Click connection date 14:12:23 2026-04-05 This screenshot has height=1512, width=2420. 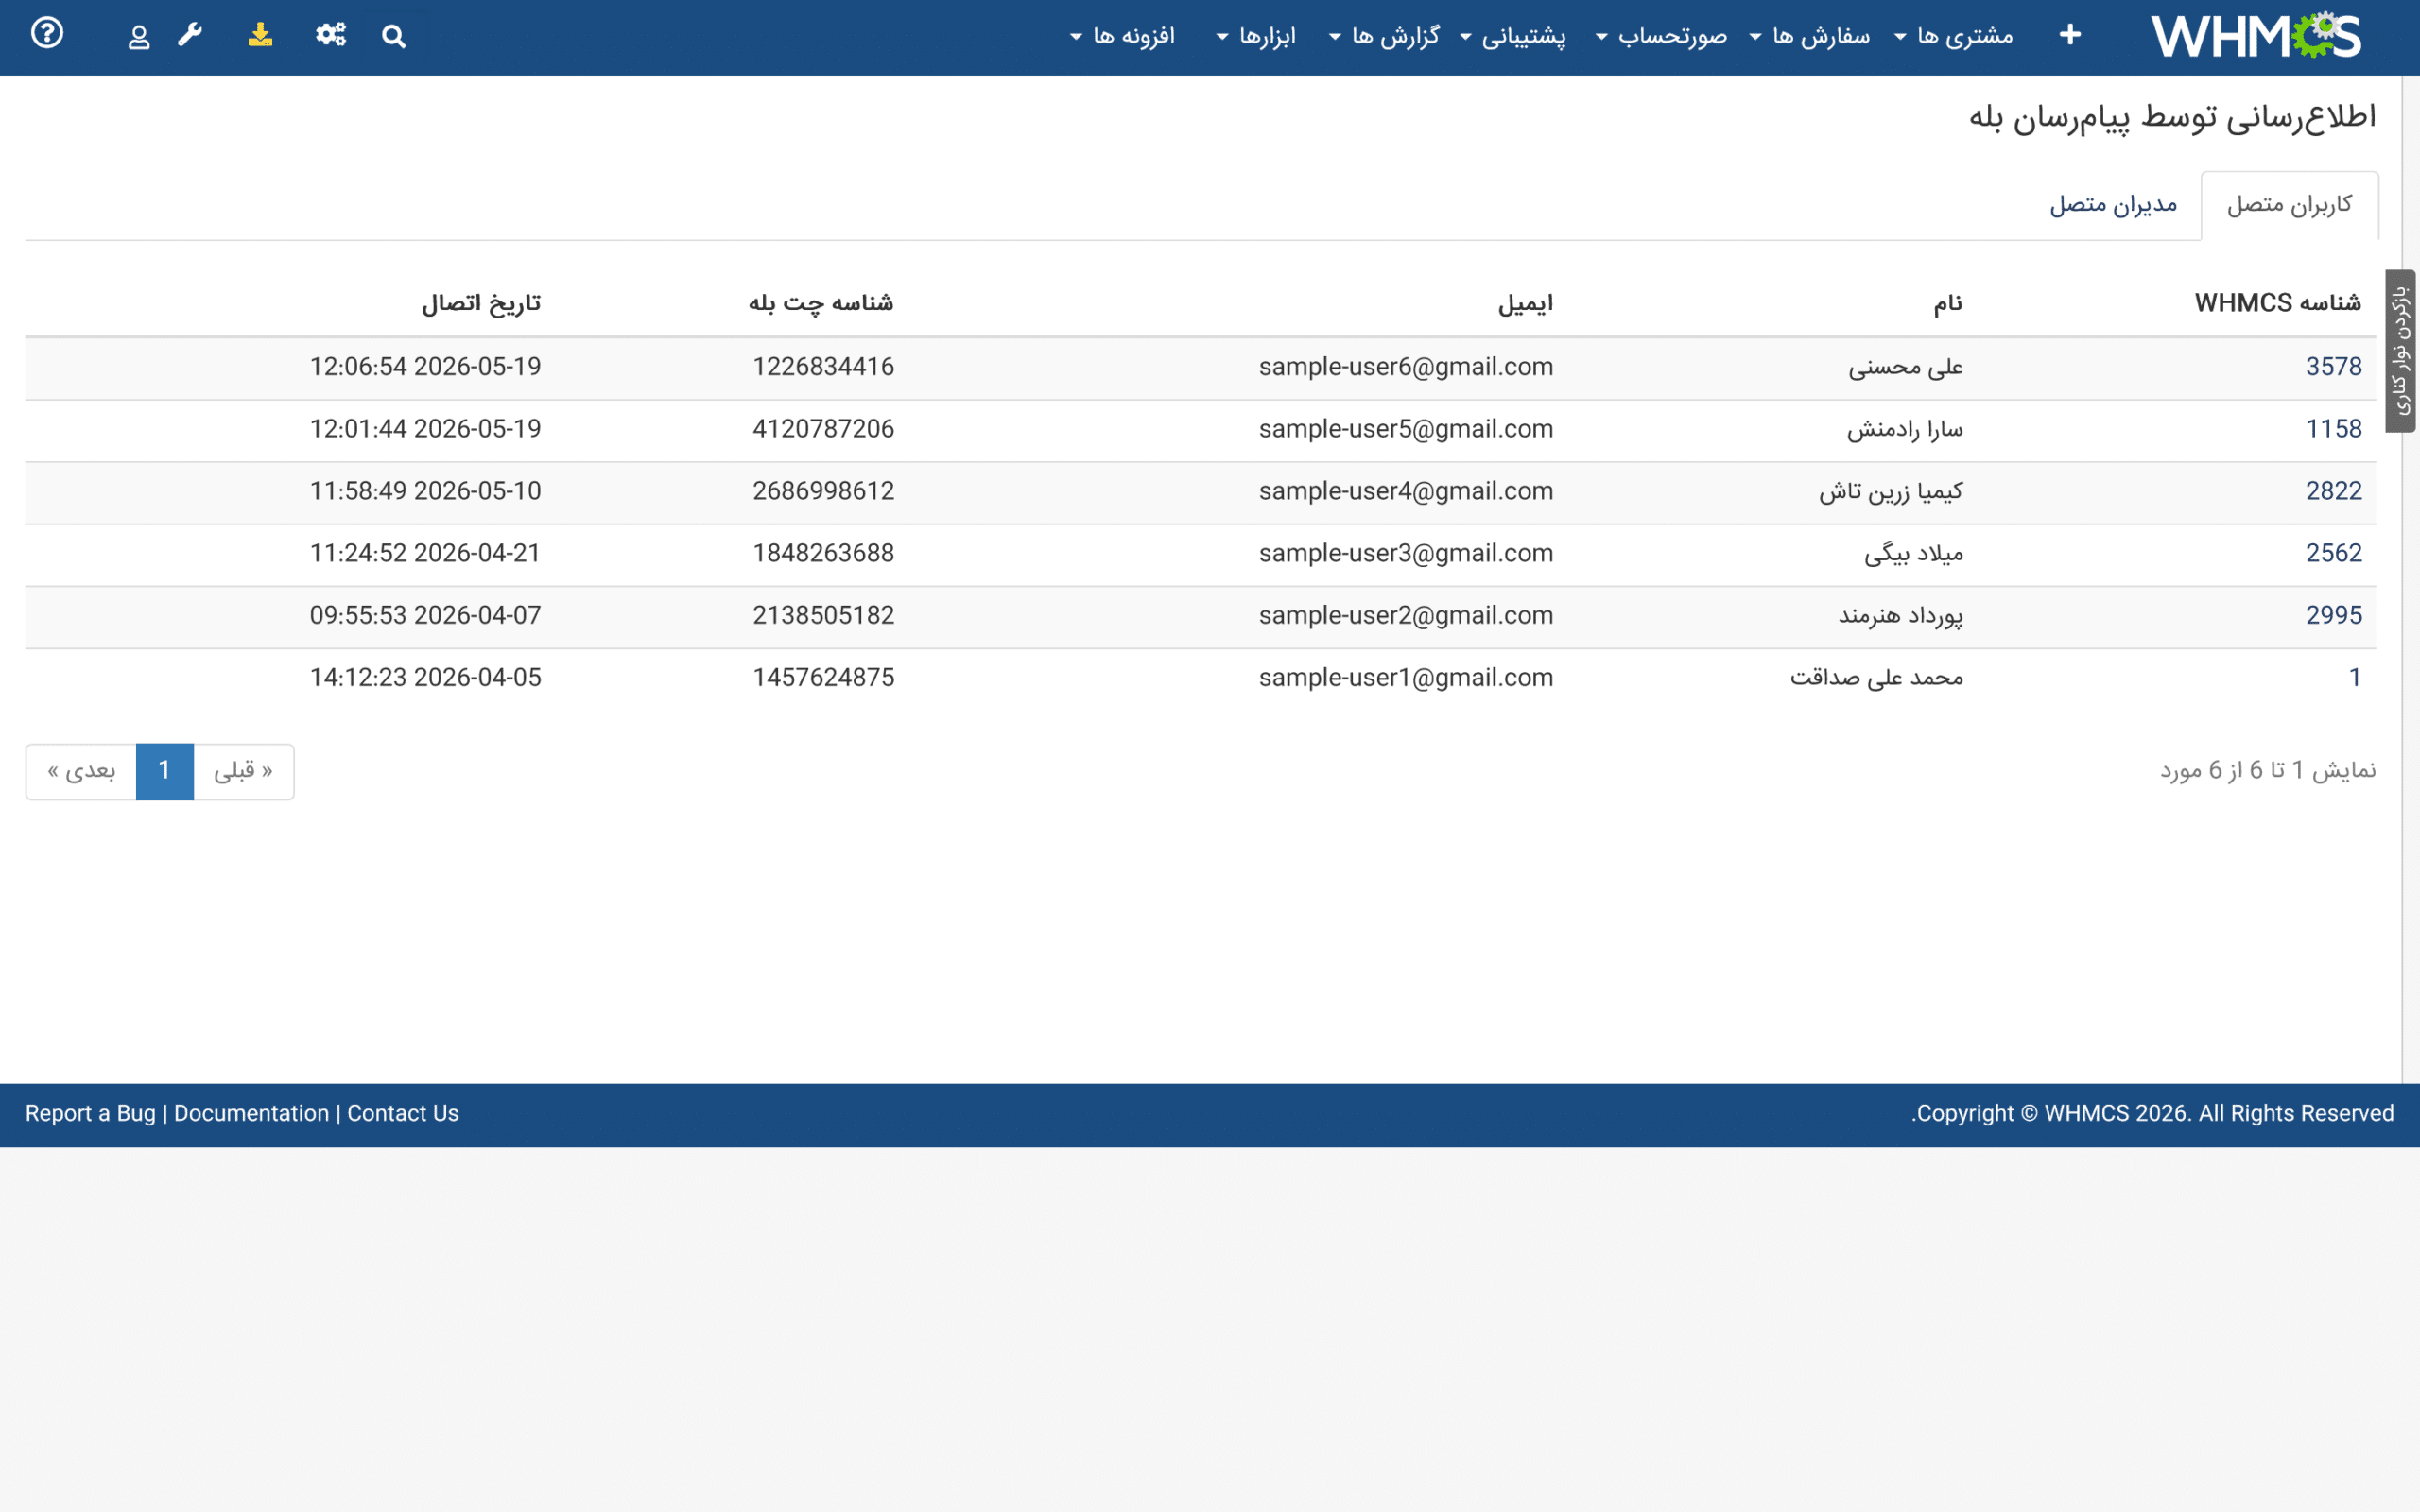425,678
